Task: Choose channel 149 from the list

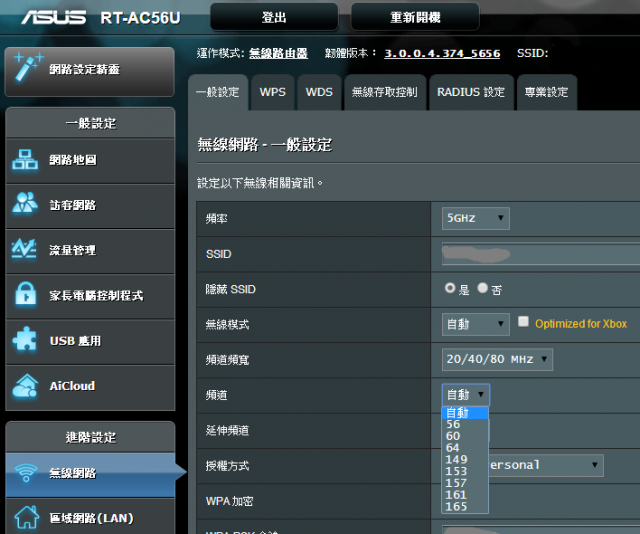Action: click(x=465, y=460)
